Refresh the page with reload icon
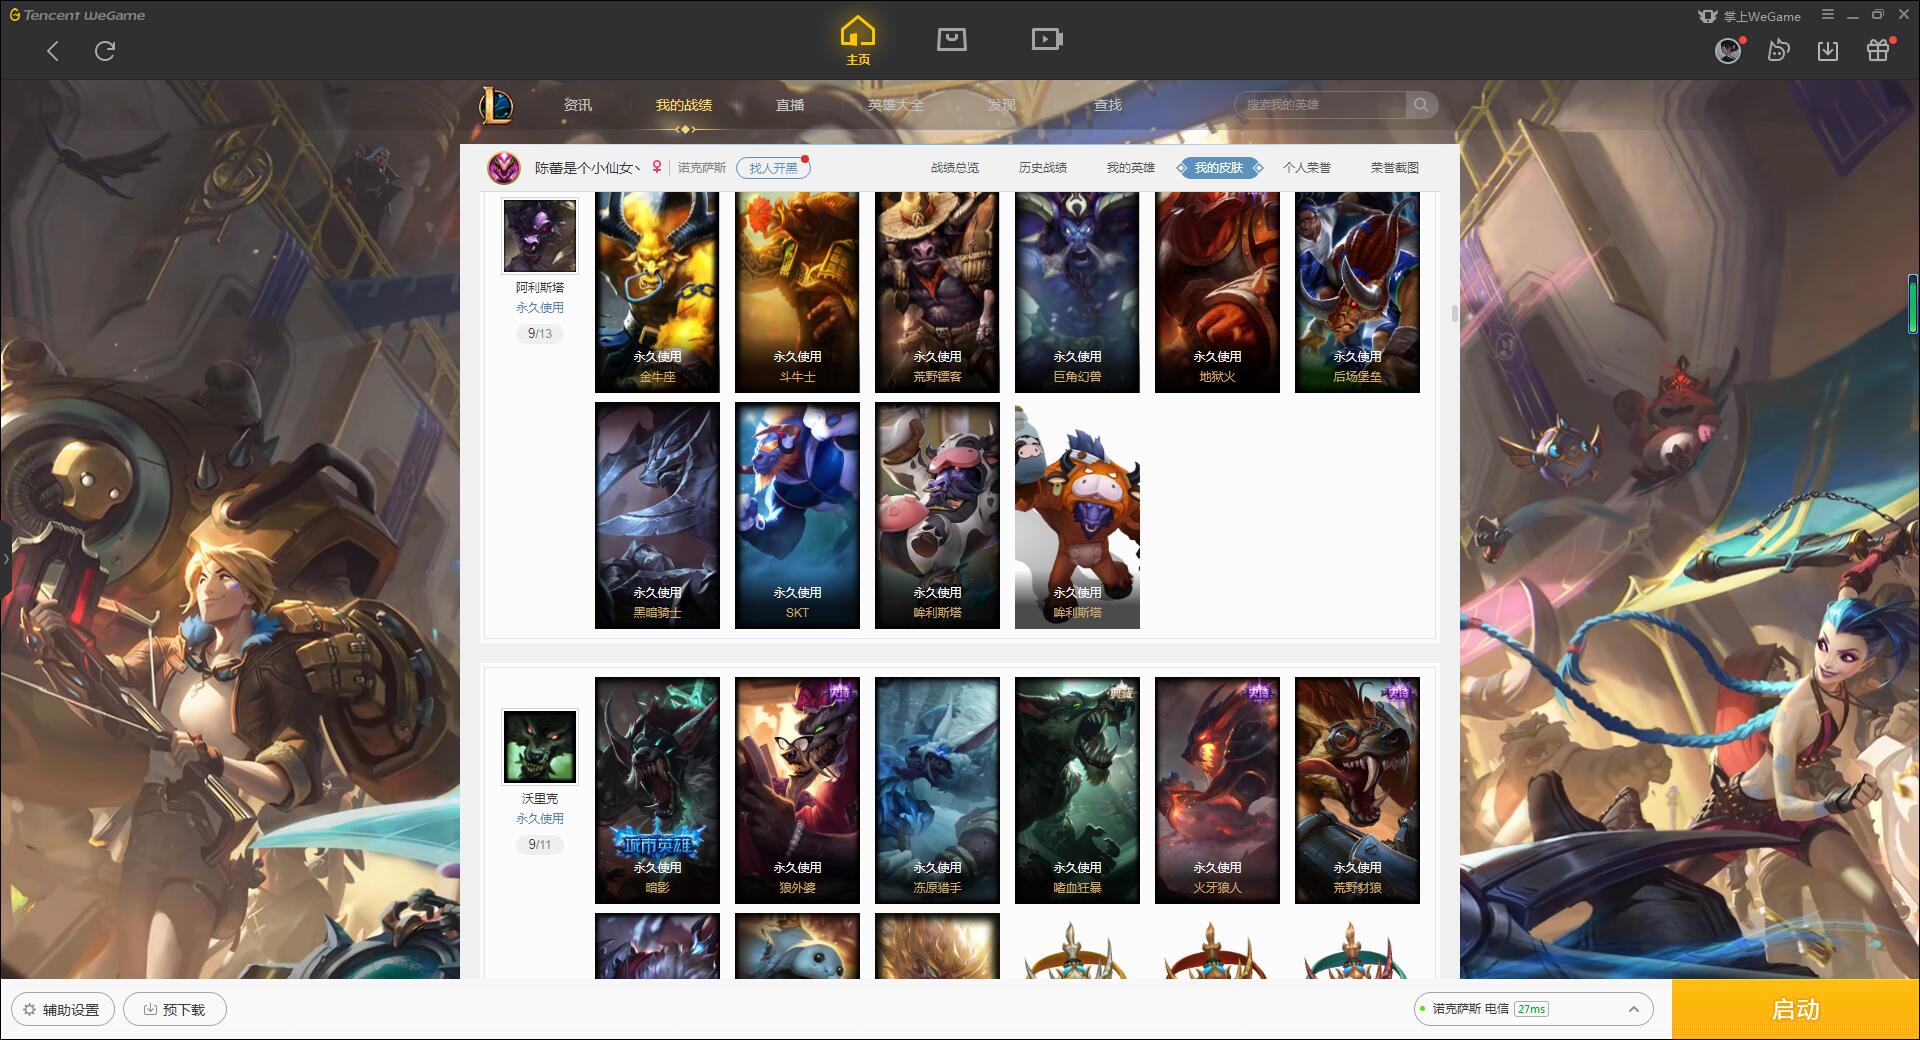This screenshot has width=1920, height=1040. [105, 51]
